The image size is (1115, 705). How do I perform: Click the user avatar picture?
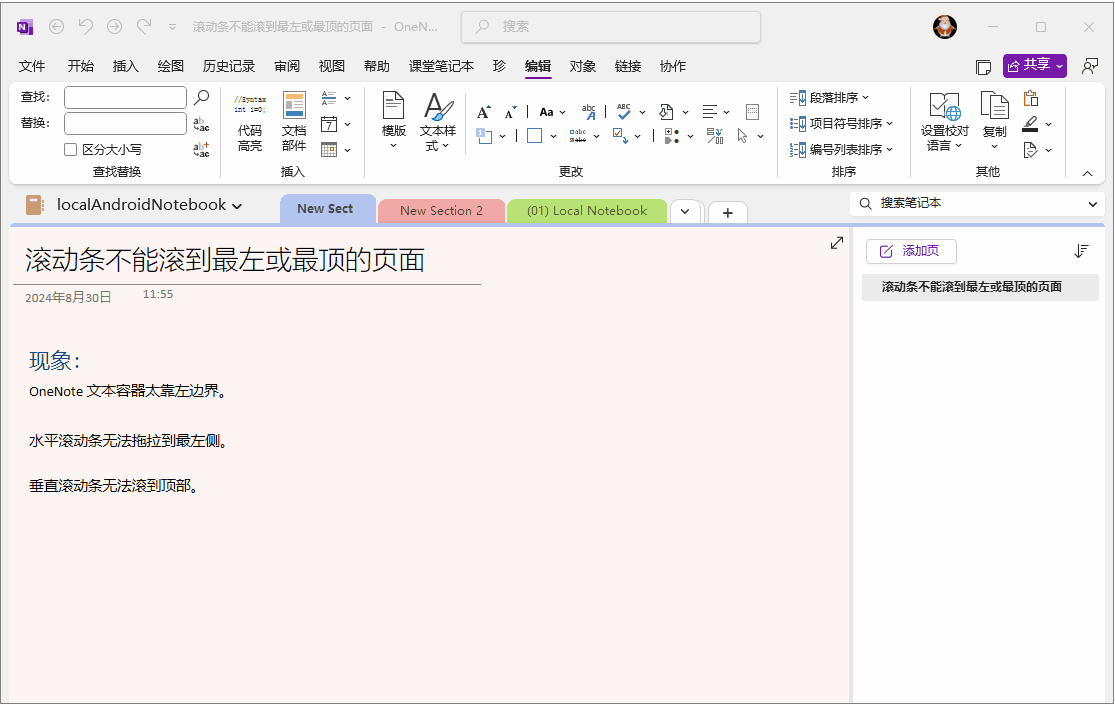pyautogui.click(x=945, y=27)
